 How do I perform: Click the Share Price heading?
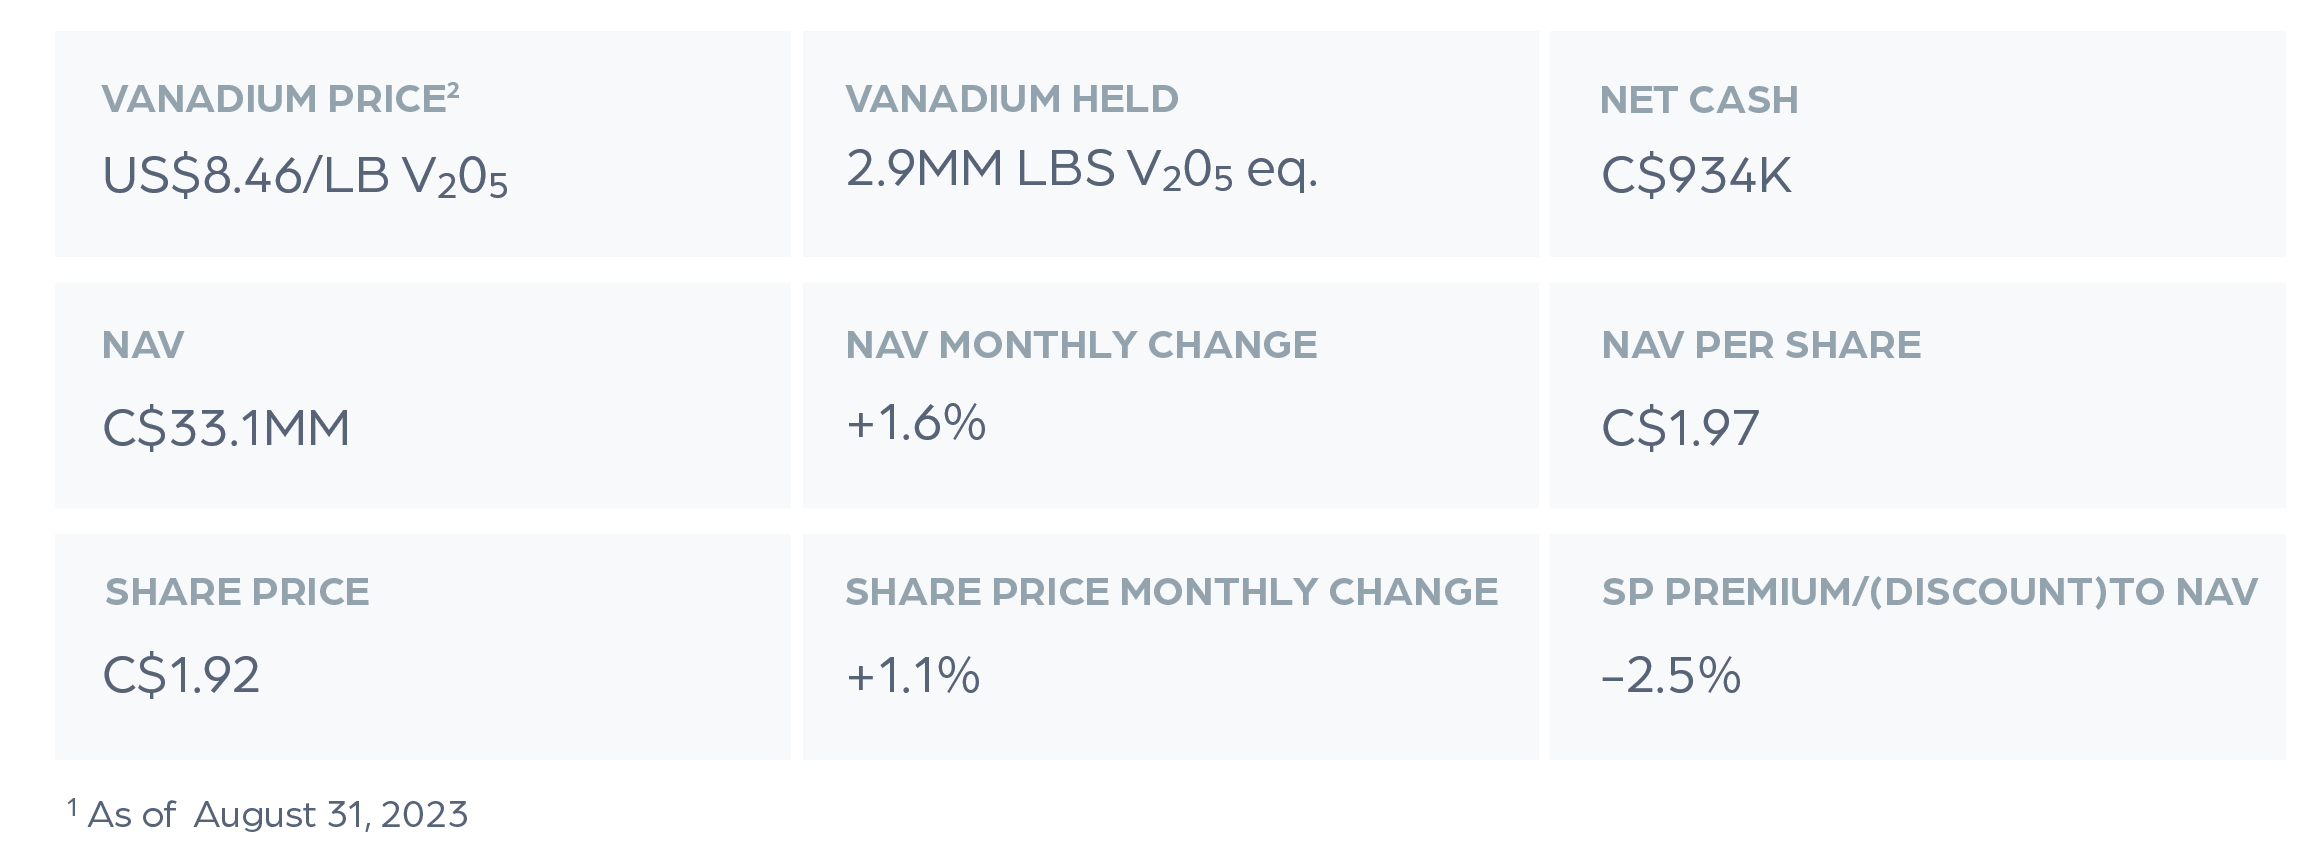pyautogui.click(x=237, y=592)
